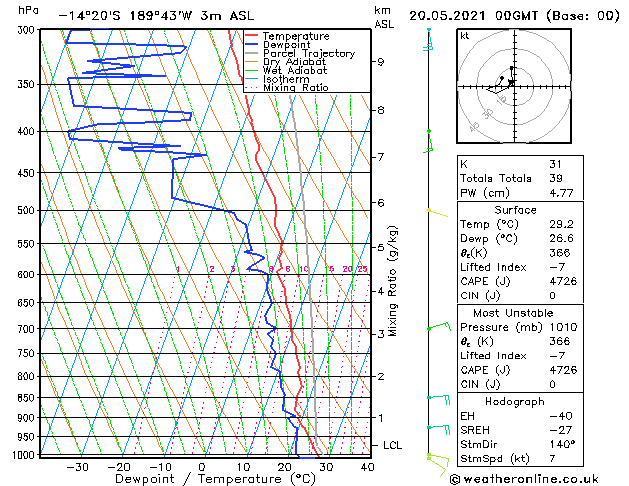The image size is (629, 486).
Task: Click the wind barb at 700 hPa
Action: [439, 326]
